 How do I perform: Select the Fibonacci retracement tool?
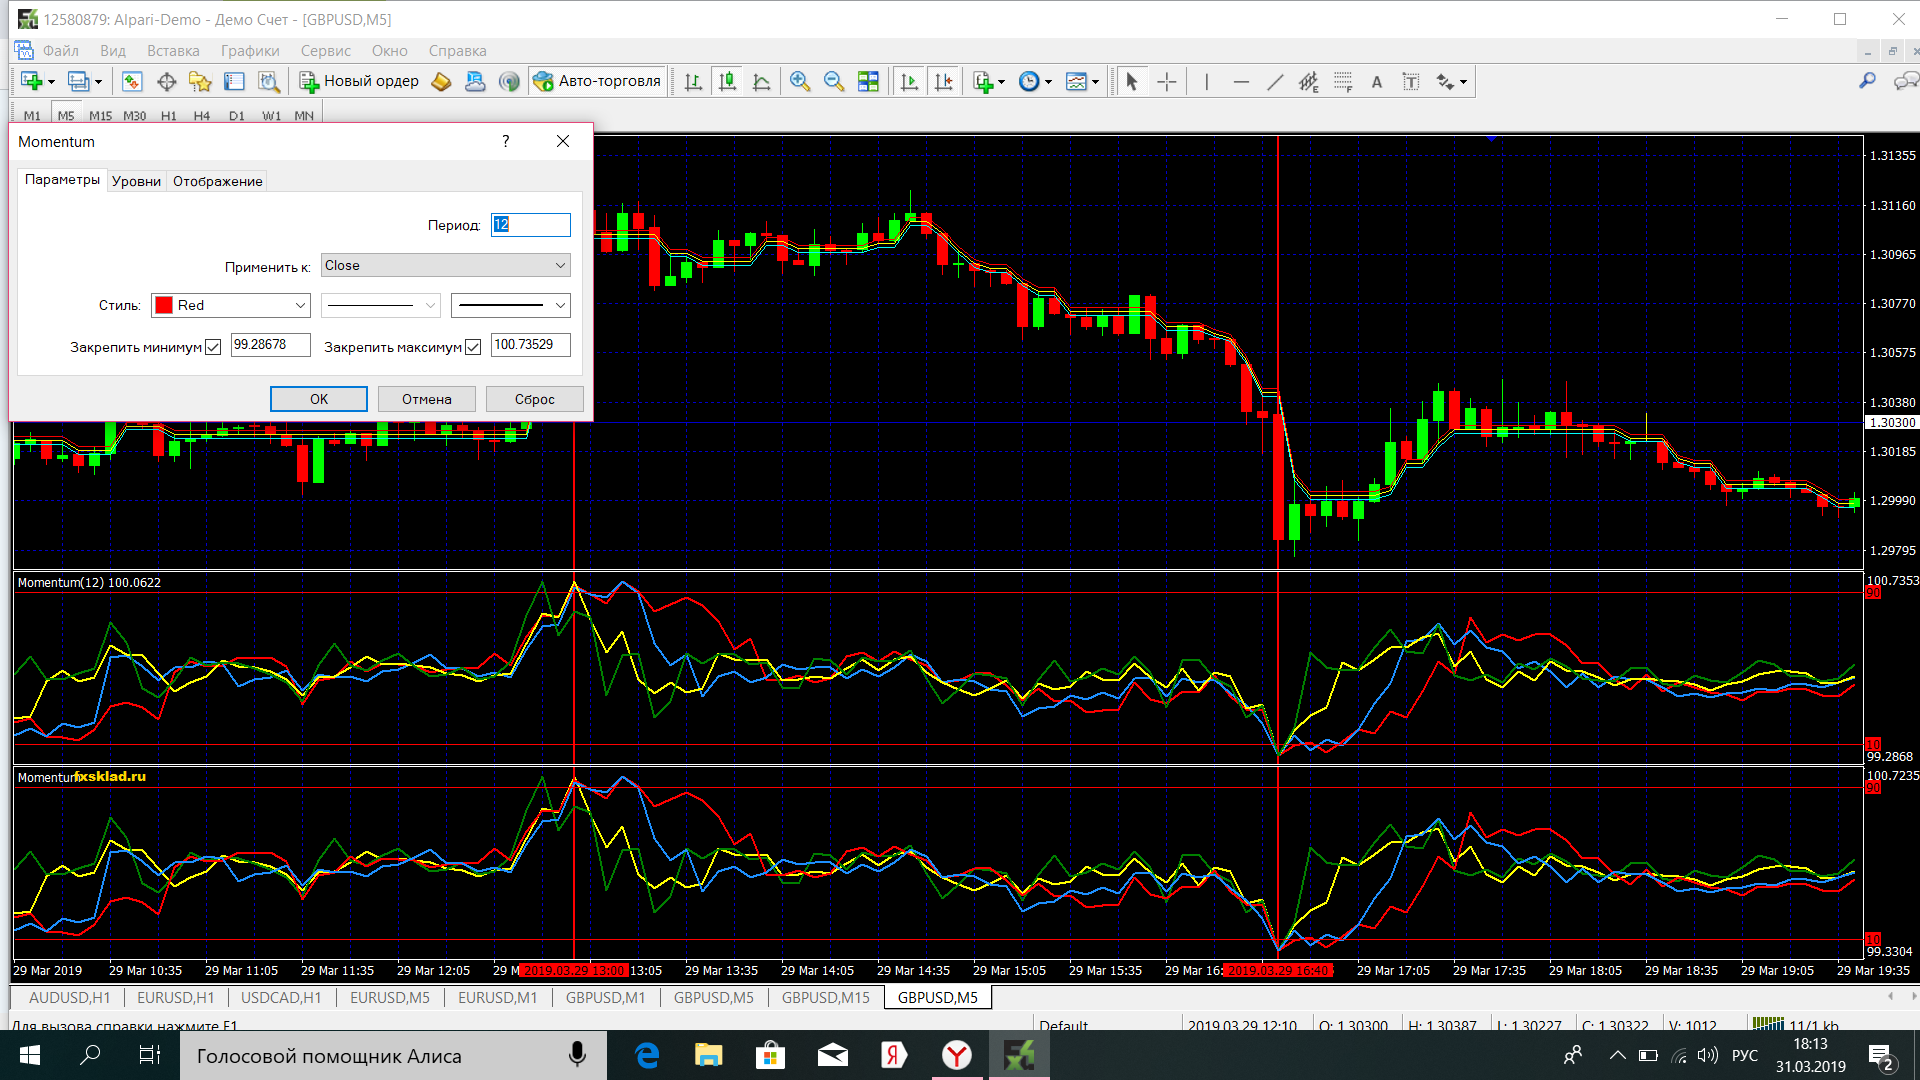click(1342, 82)
